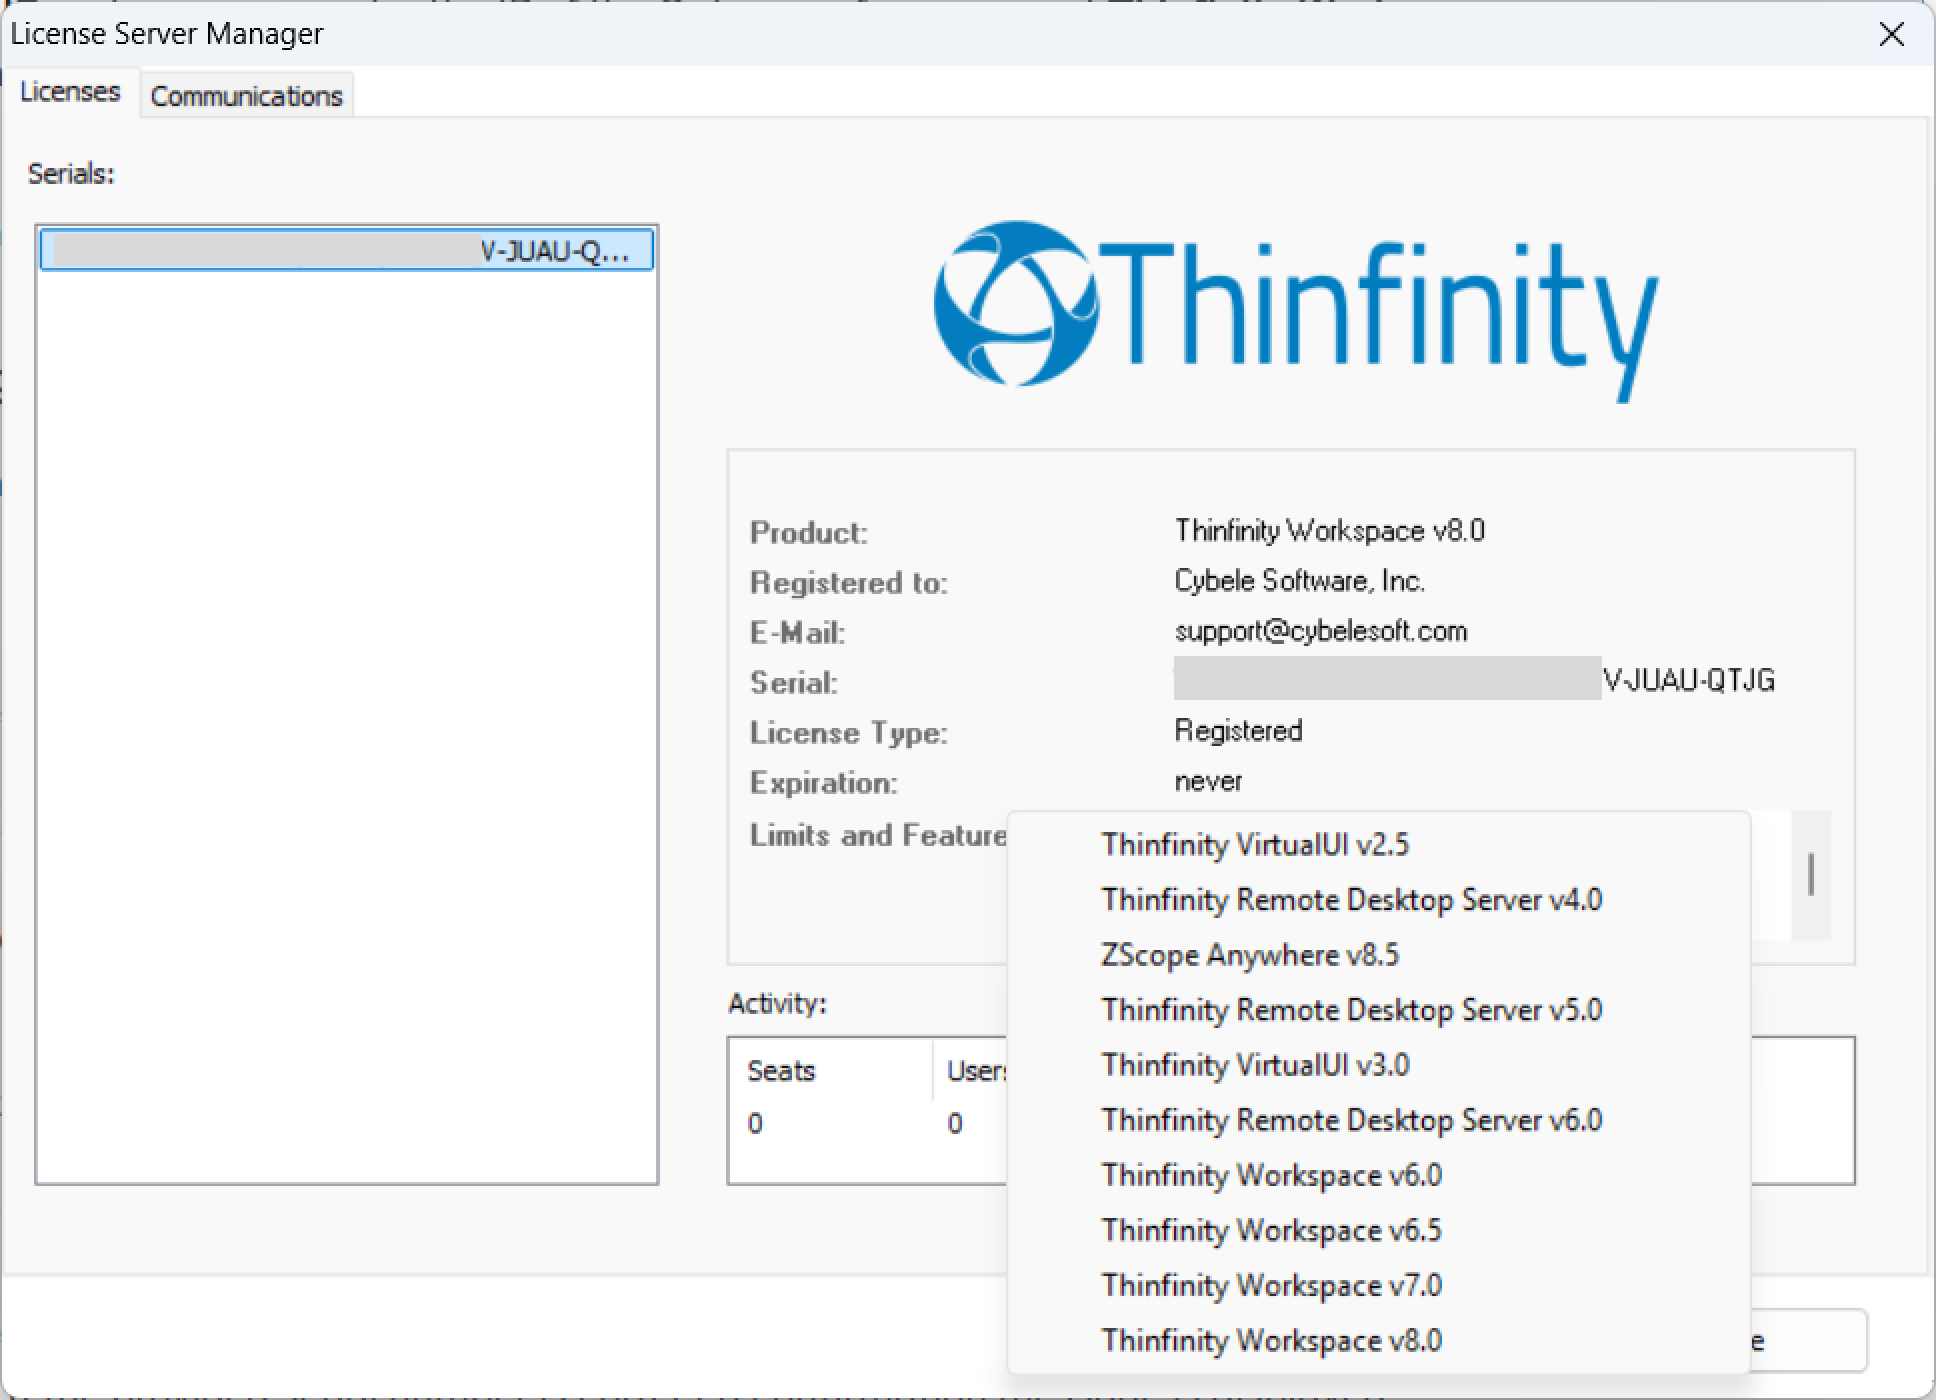Select Thinfinity Workspace v6.0 option

(x=1271, y=1175)
